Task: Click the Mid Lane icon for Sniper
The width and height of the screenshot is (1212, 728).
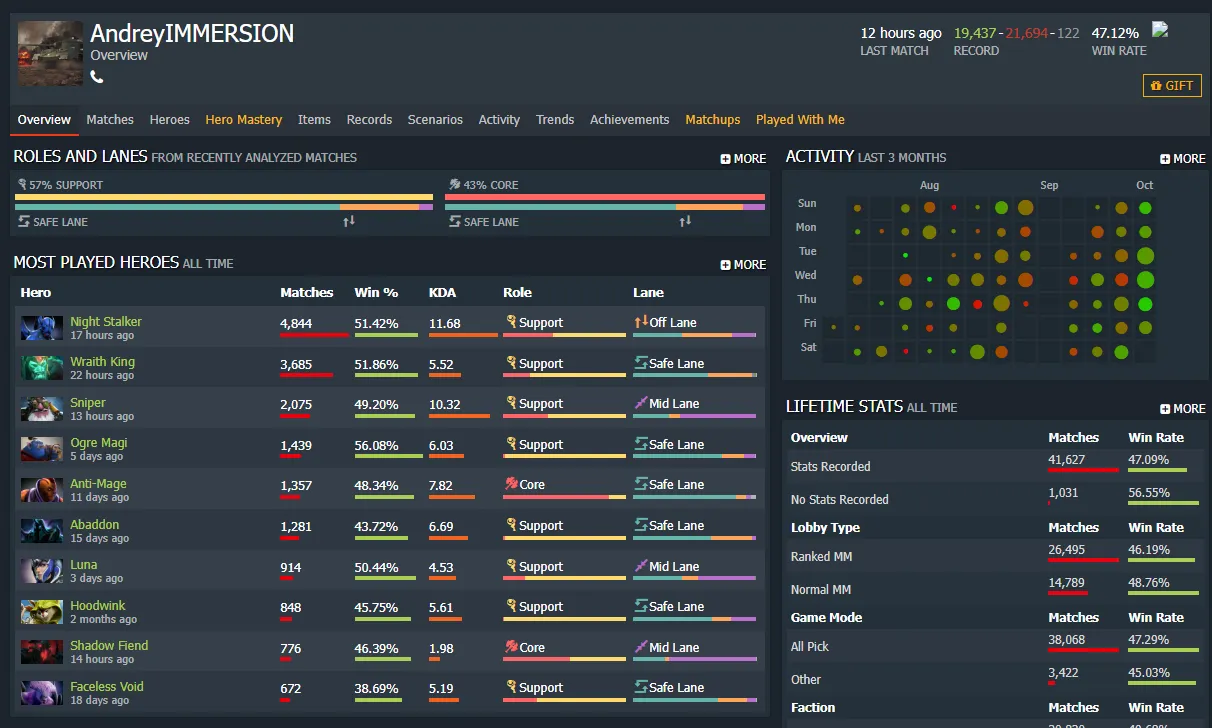Action: pos(641,403)
